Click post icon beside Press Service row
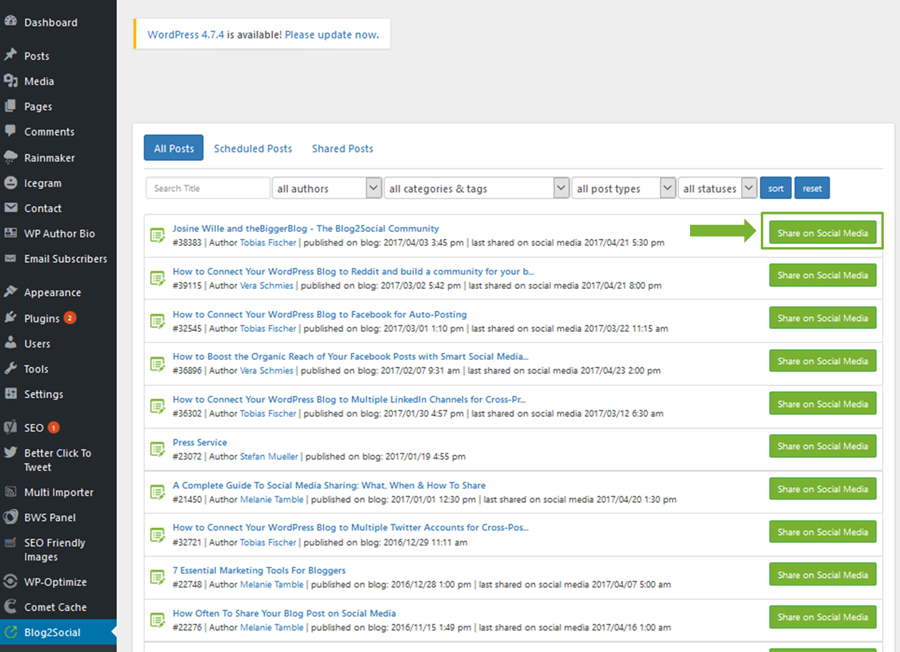Screen dimensions: 900x652 tap(157, 449)
